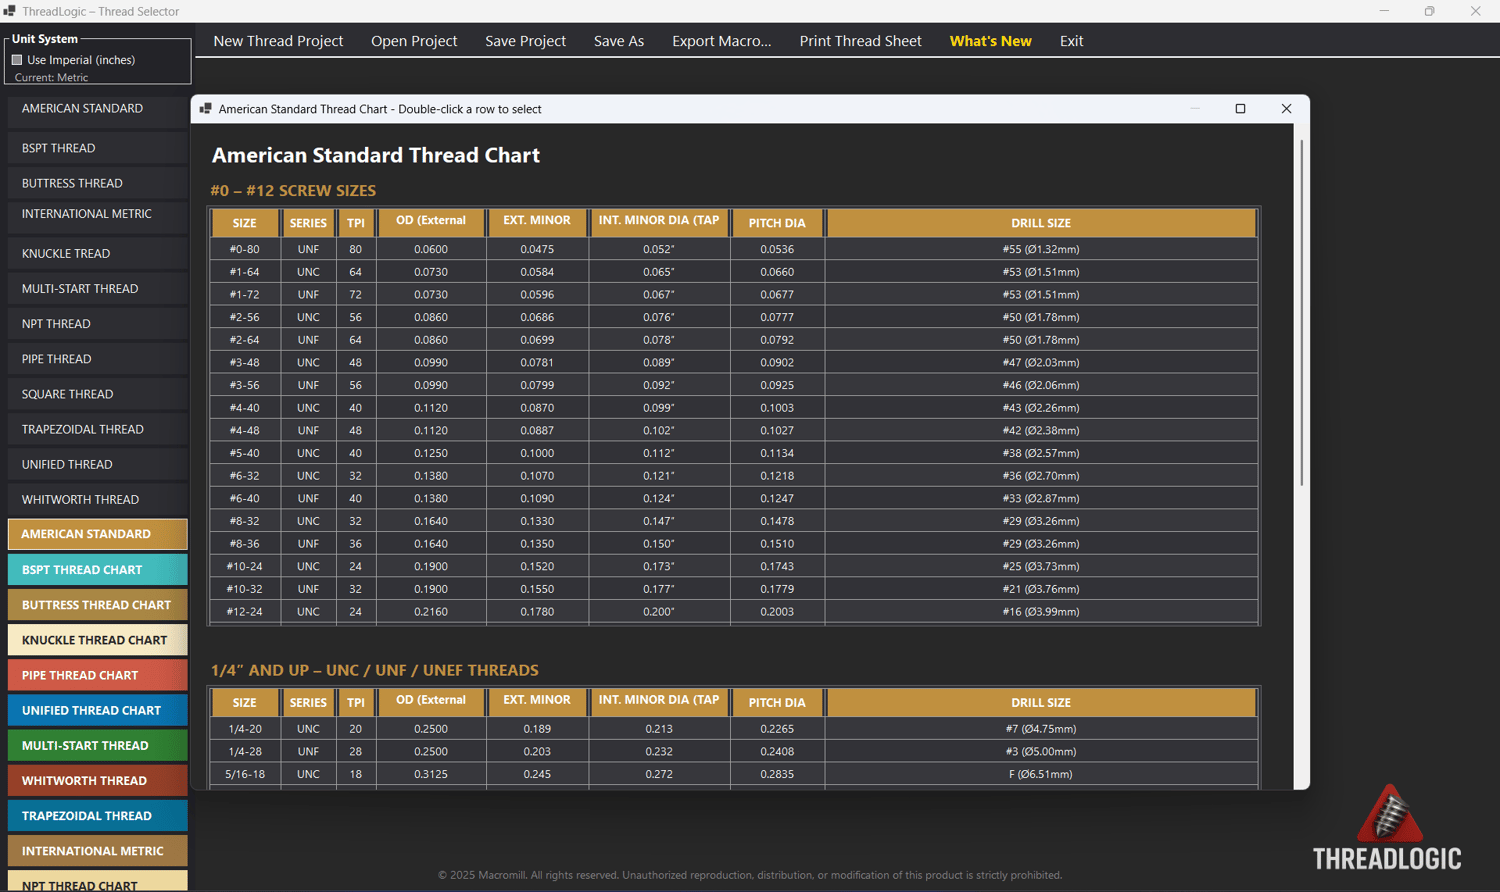This screenshot has height=892, width=1500.
Task: Select the NPT THREAD sidebar button
Action: coord(98,323)
